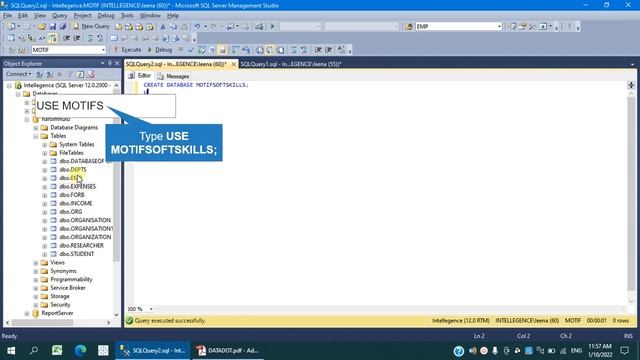
Task: Click the Display Estimated Execution Plan icon
Action: 202,50
